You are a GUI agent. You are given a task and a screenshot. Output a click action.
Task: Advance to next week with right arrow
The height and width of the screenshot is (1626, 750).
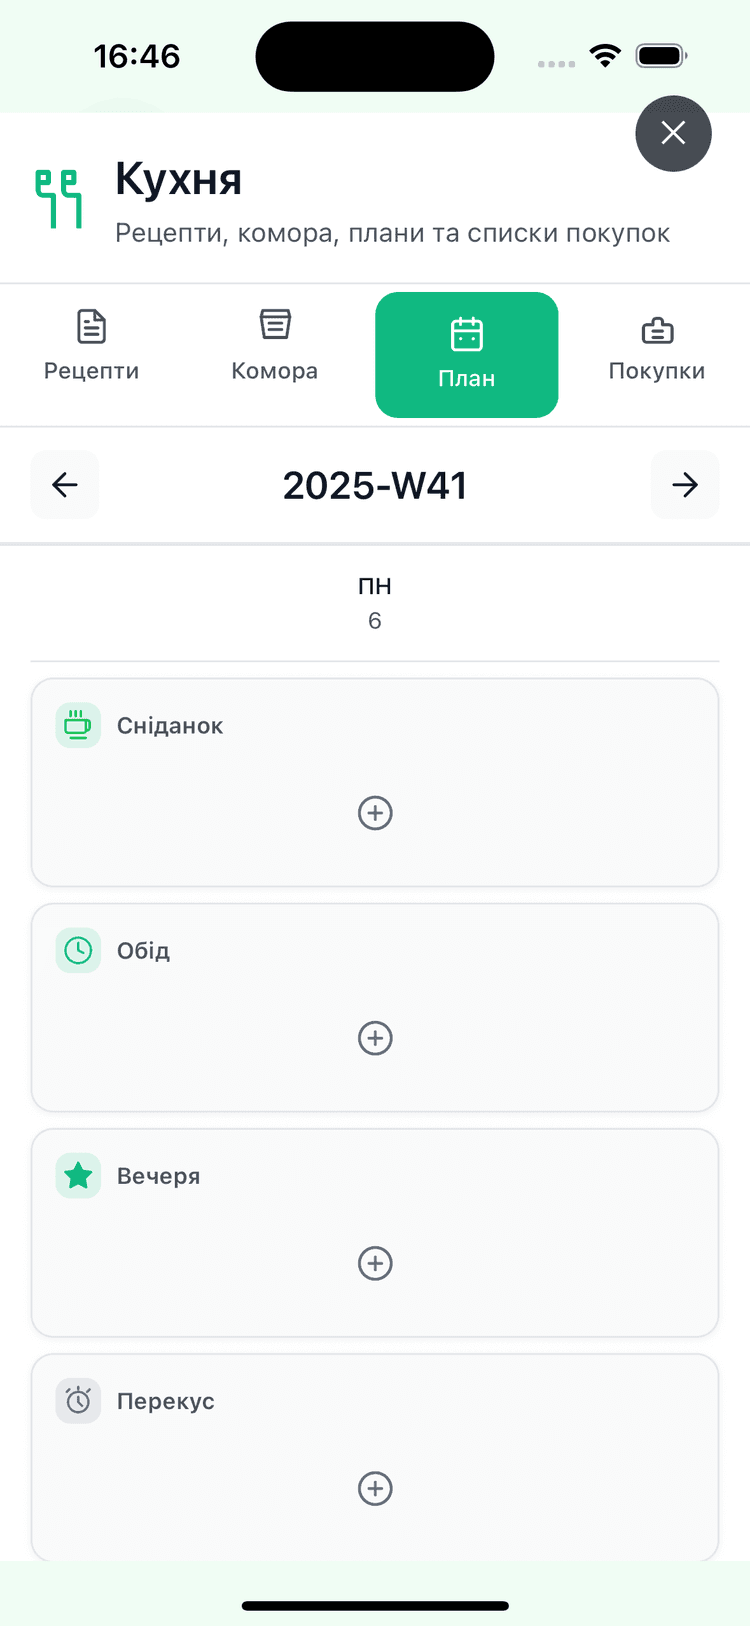(685, 485)
